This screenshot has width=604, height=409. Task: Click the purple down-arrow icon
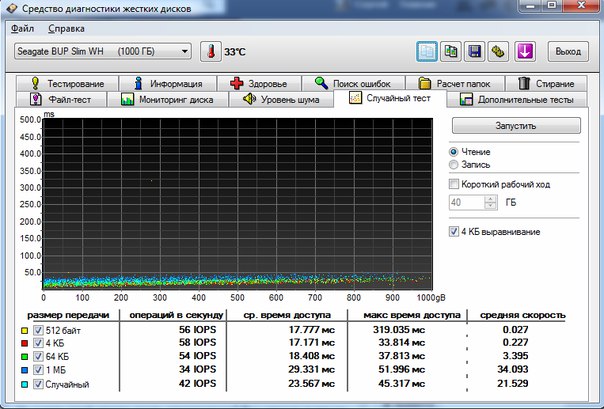(525, 51)
